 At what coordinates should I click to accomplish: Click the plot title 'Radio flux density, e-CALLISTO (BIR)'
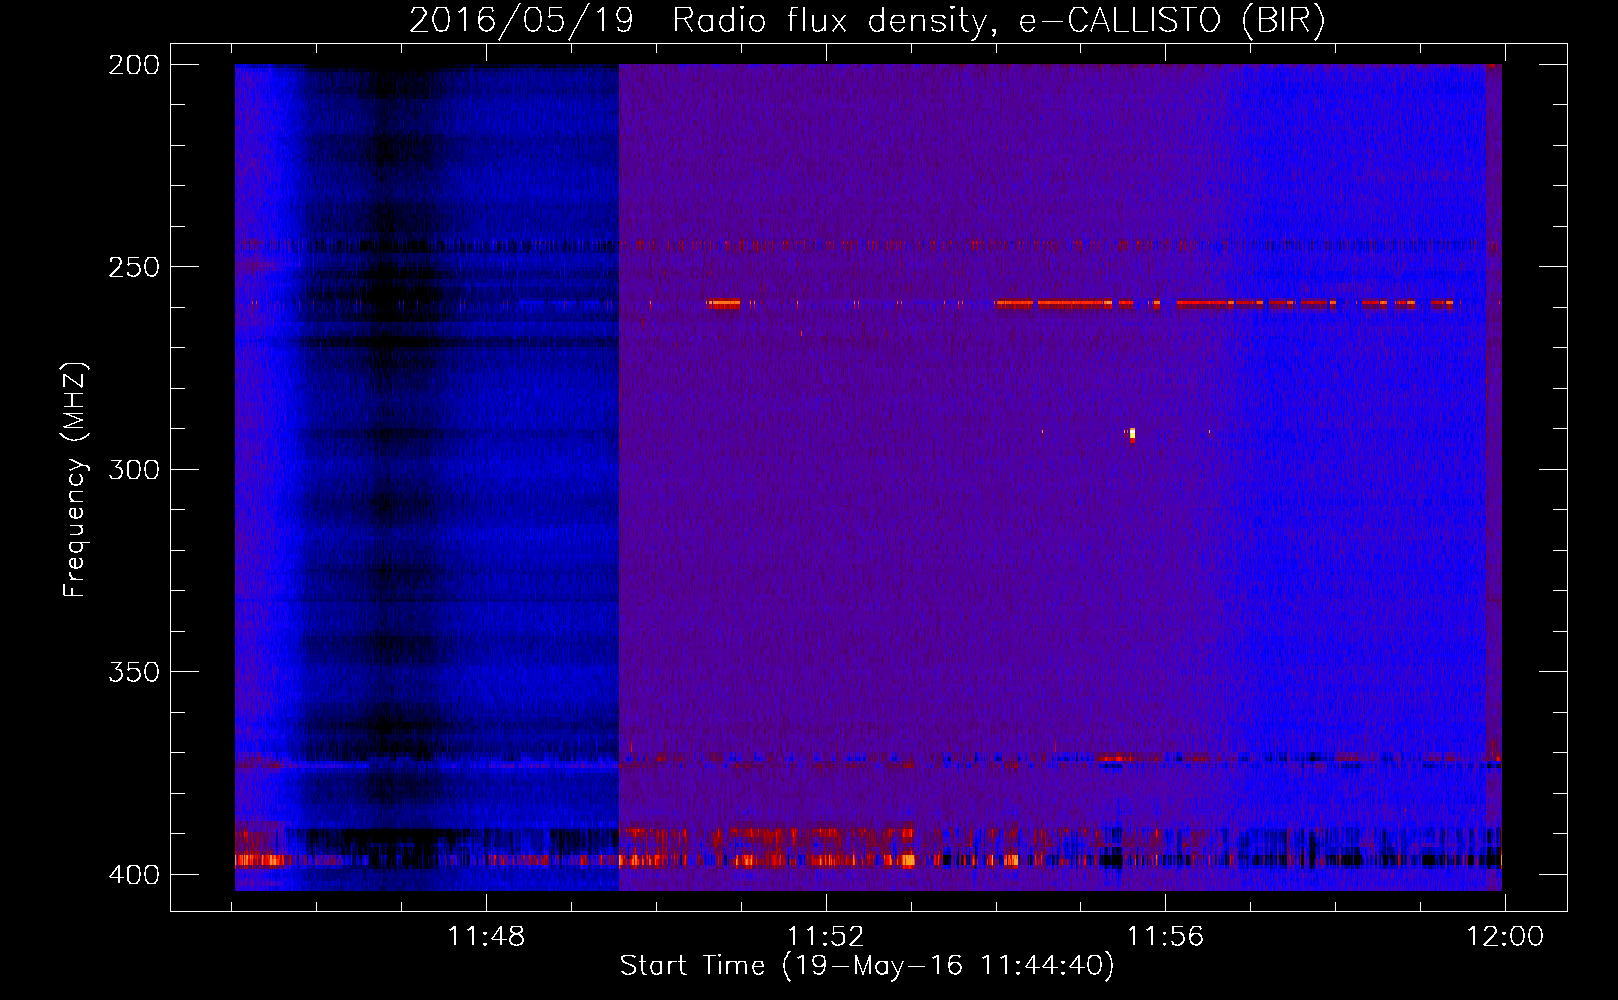click(999, 20)
